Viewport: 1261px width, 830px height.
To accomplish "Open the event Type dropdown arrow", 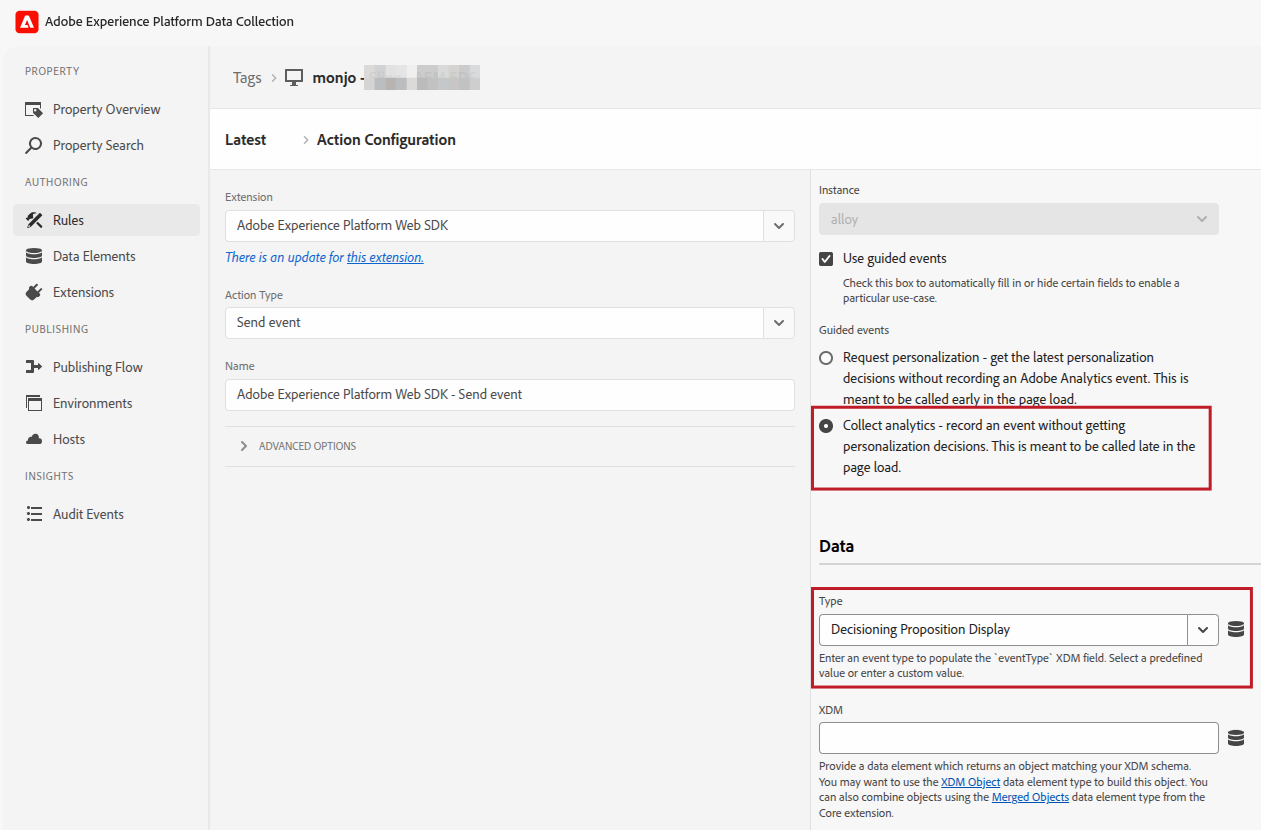I will pyautogui.click(x=1202, y=630).
